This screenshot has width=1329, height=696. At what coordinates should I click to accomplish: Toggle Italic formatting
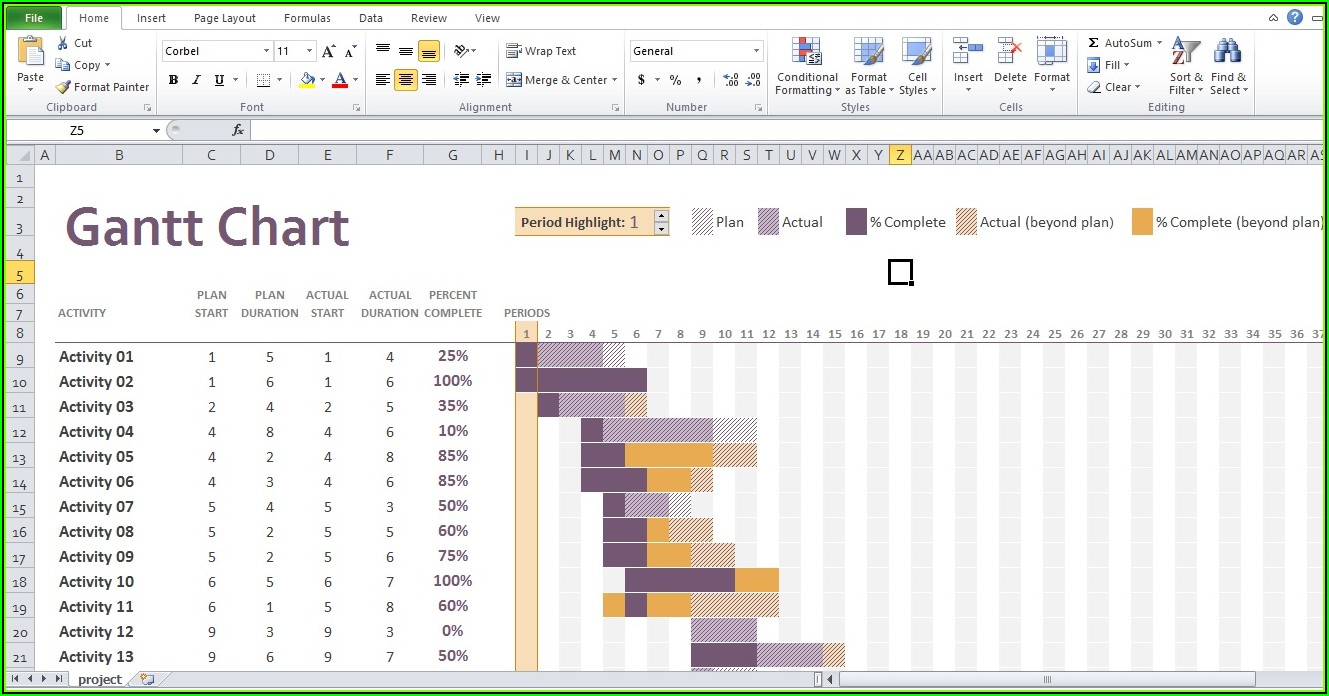tap(196, 80)
